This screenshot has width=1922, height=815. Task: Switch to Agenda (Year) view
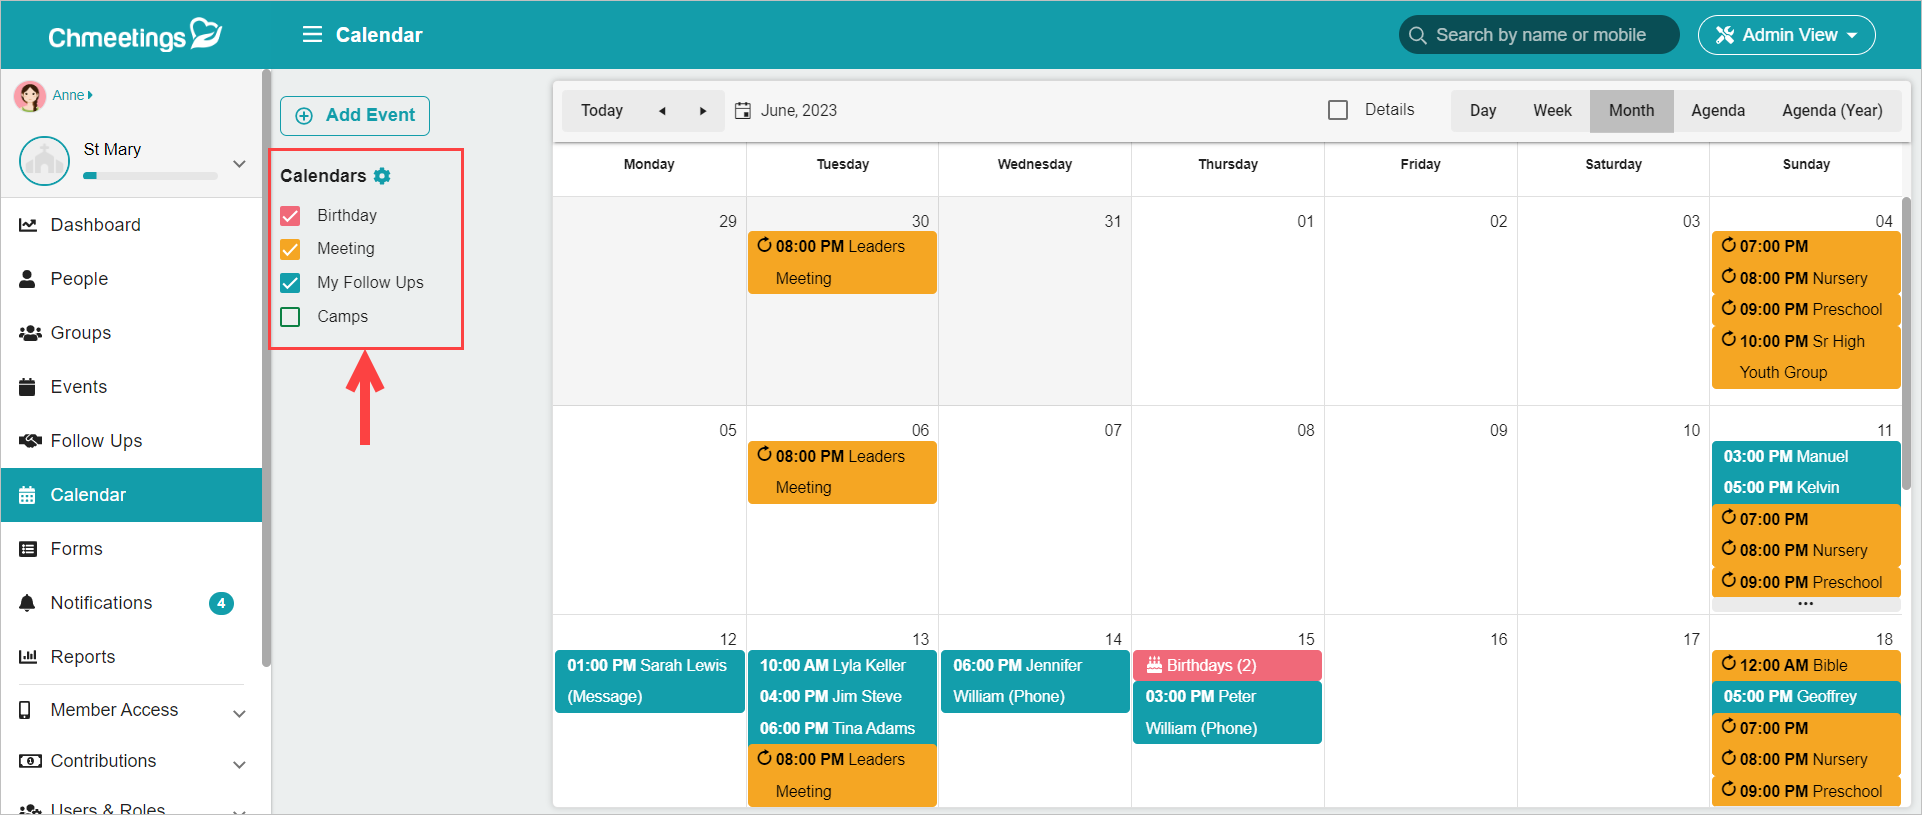[1832, 111]
